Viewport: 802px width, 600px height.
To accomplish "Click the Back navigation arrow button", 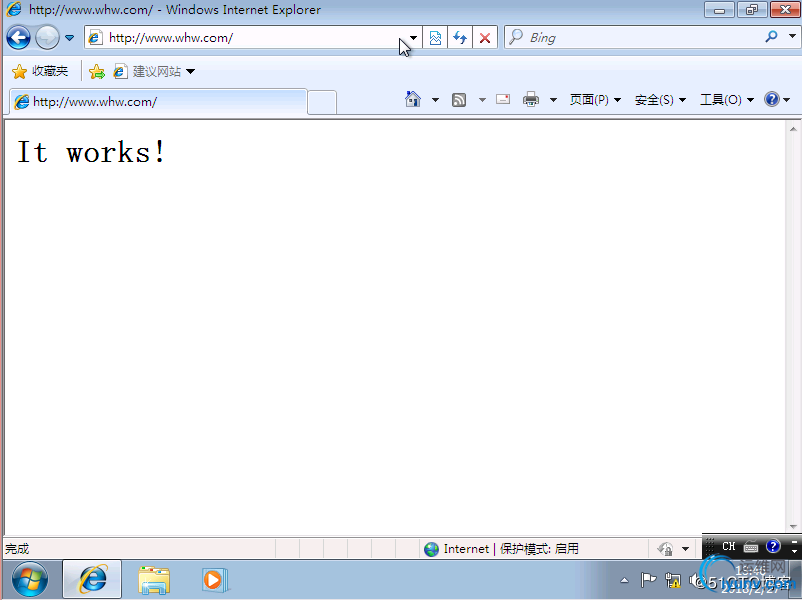I will [18, 38].
